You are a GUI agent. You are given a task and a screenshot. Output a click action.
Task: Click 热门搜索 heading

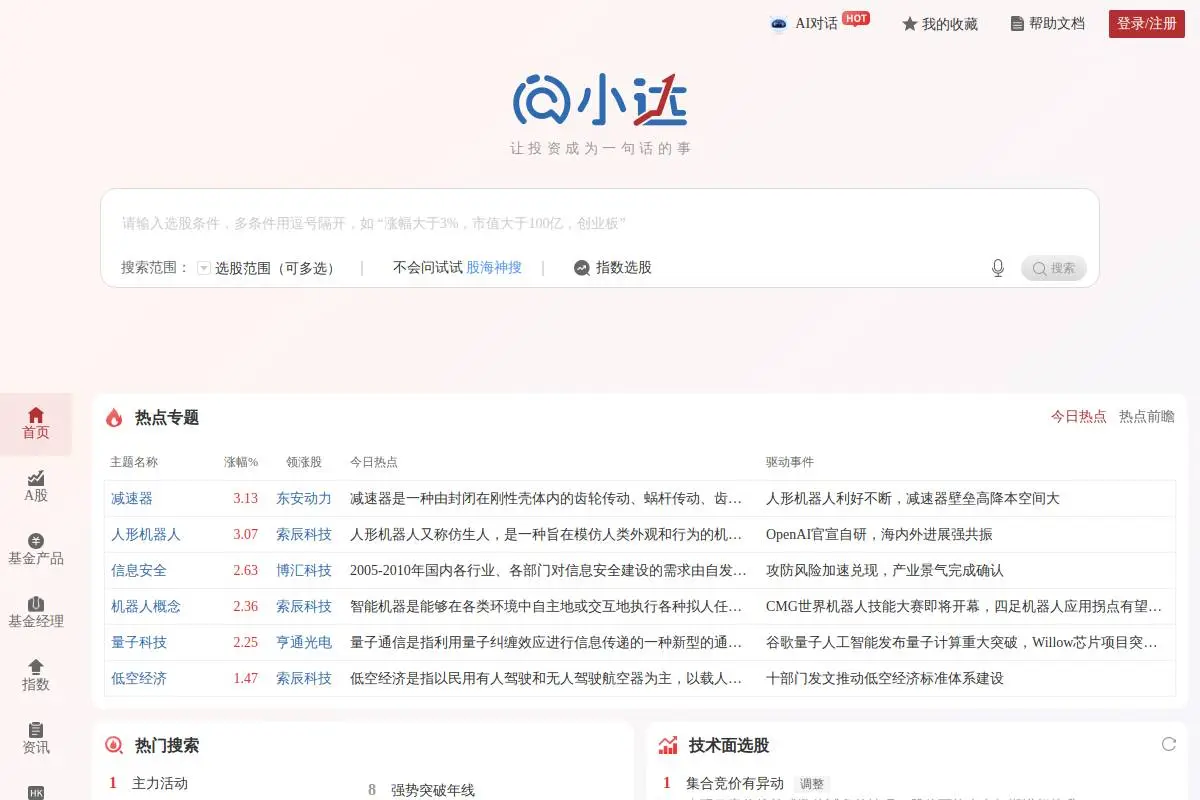tap(167, 745)
